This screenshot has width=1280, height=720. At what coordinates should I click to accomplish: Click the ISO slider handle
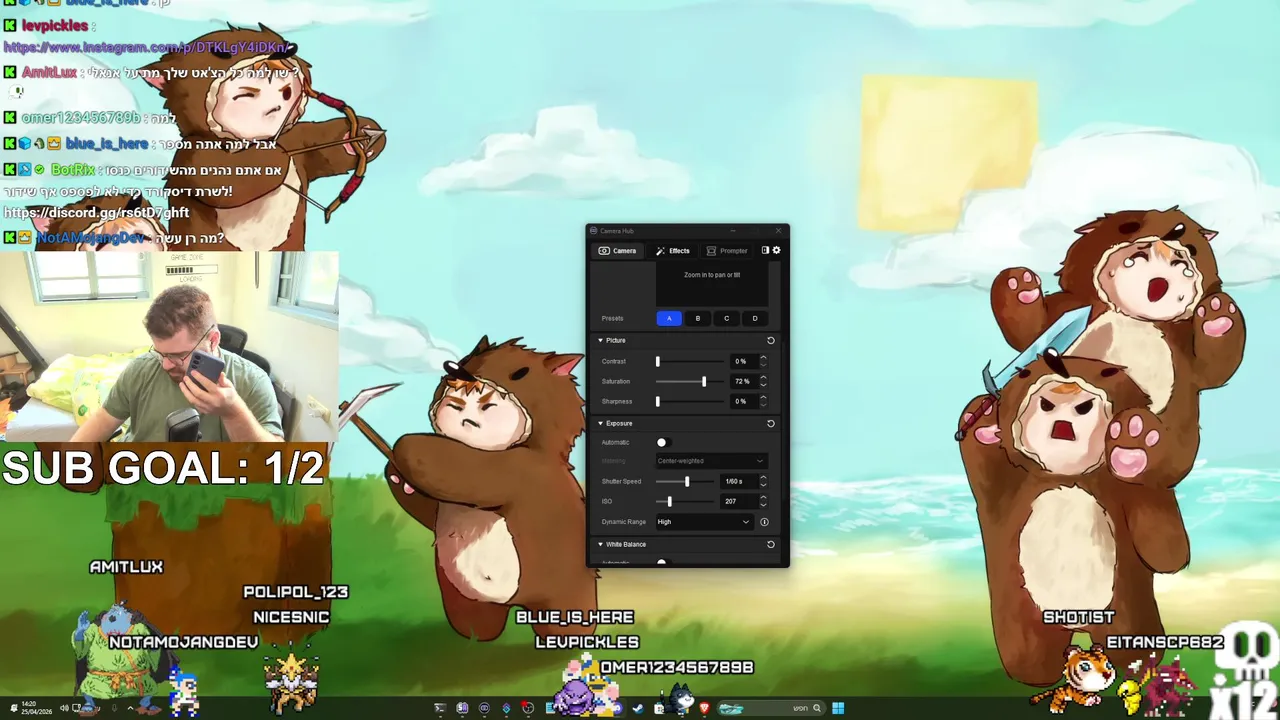669,501
